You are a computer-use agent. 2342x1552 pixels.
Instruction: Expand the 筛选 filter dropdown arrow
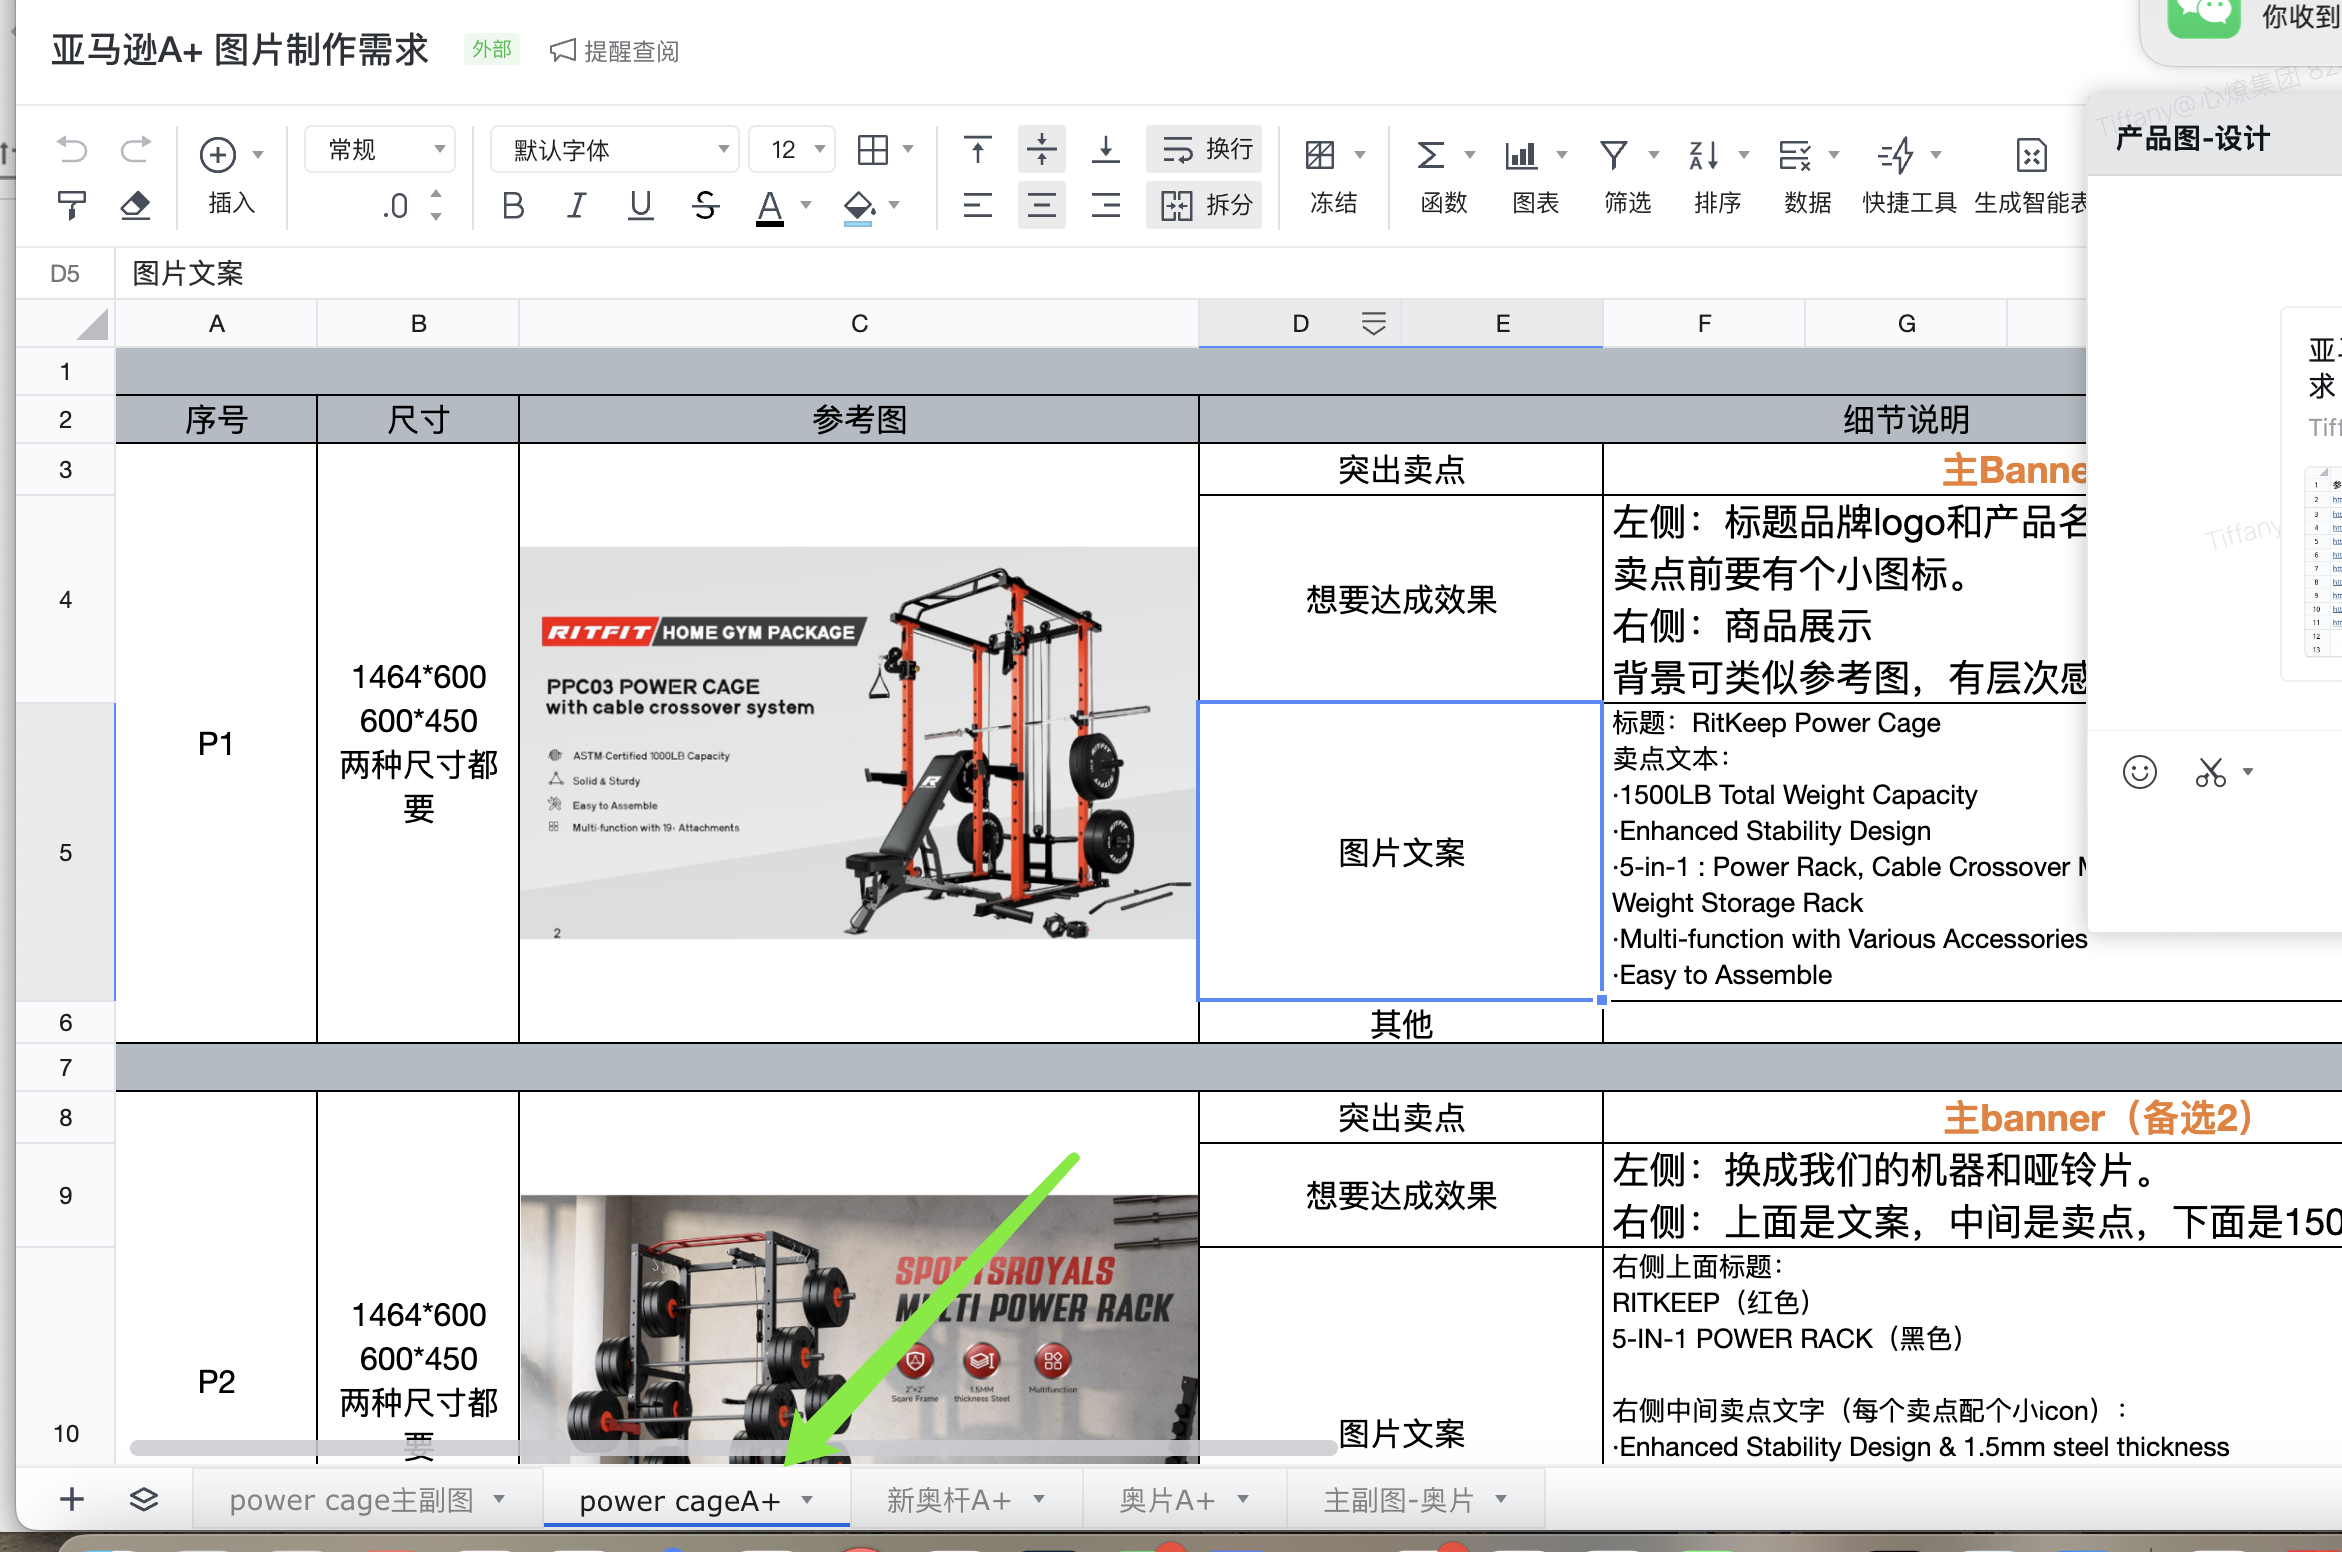tap(1654, 155)
